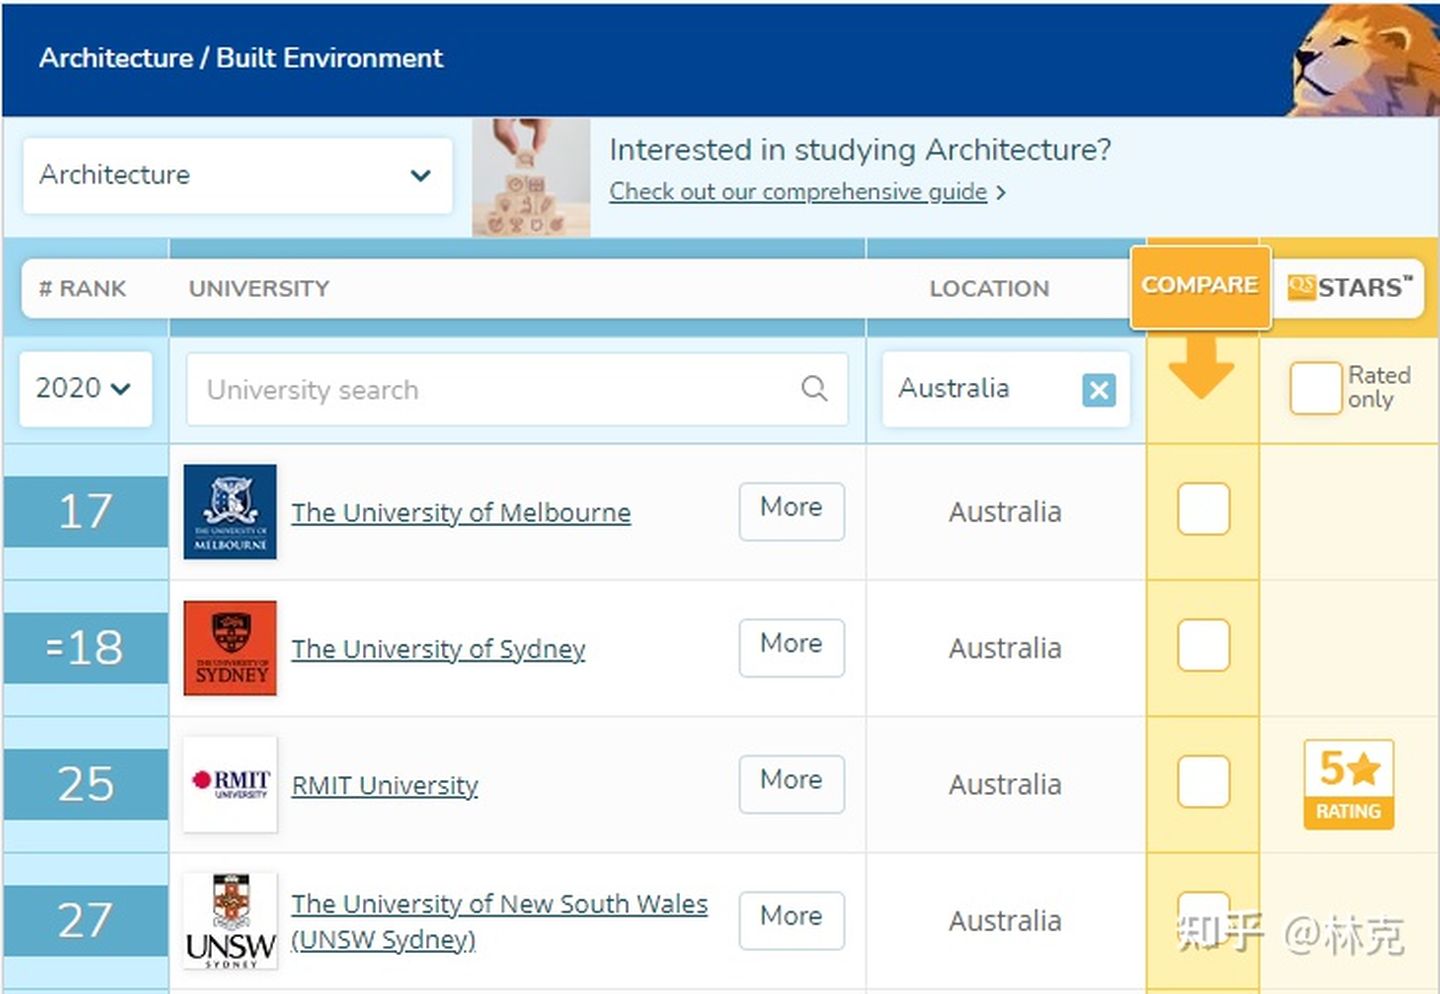
Task: Click the lion mascot image in banner
Action: coord(1362,60)
